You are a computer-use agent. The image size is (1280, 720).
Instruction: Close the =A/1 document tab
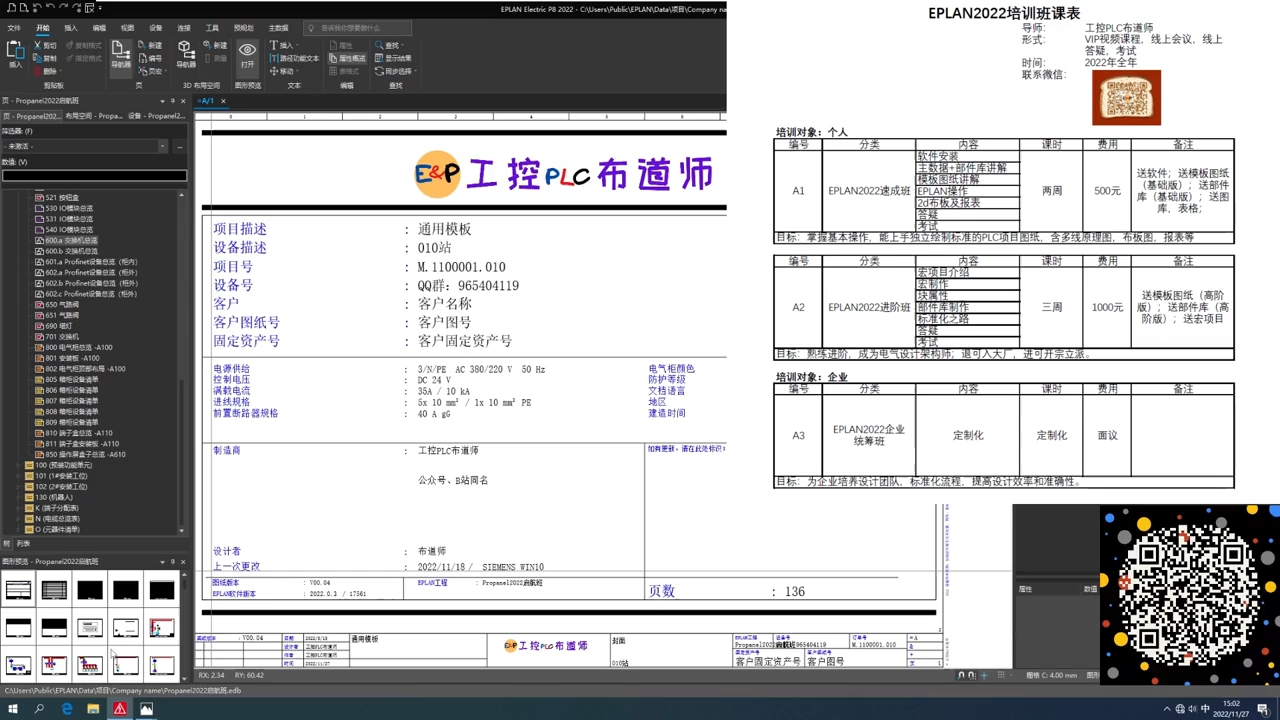coord(225,101)
